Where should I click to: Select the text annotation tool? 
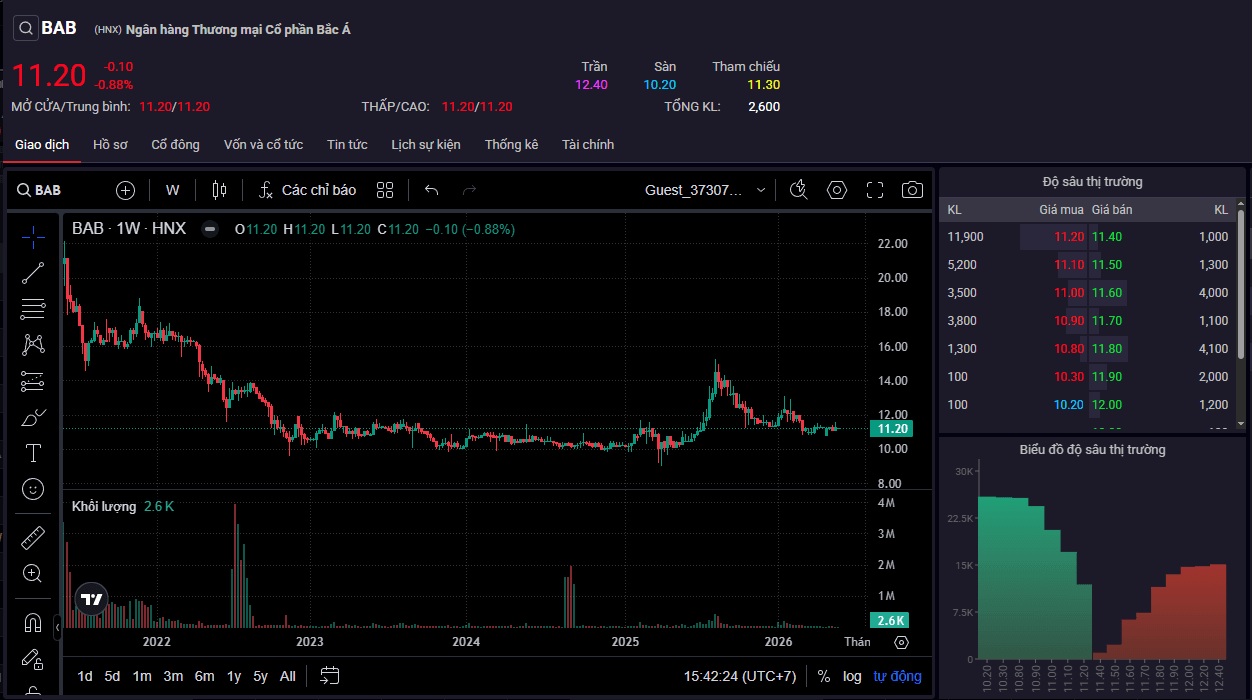point(33,453)
